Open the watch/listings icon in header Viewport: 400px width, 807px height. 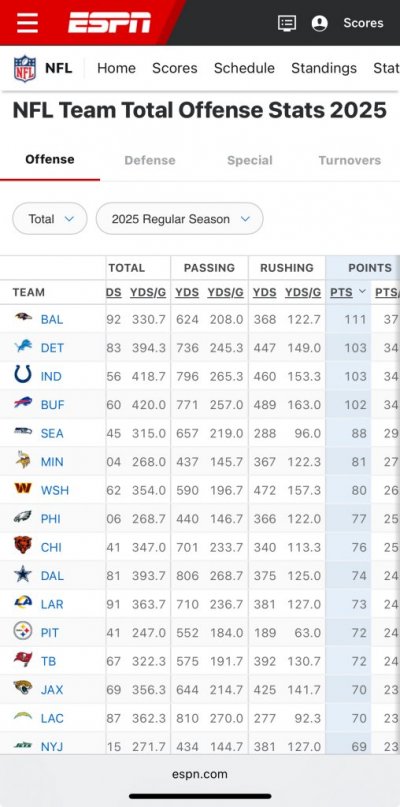[287, 23]
